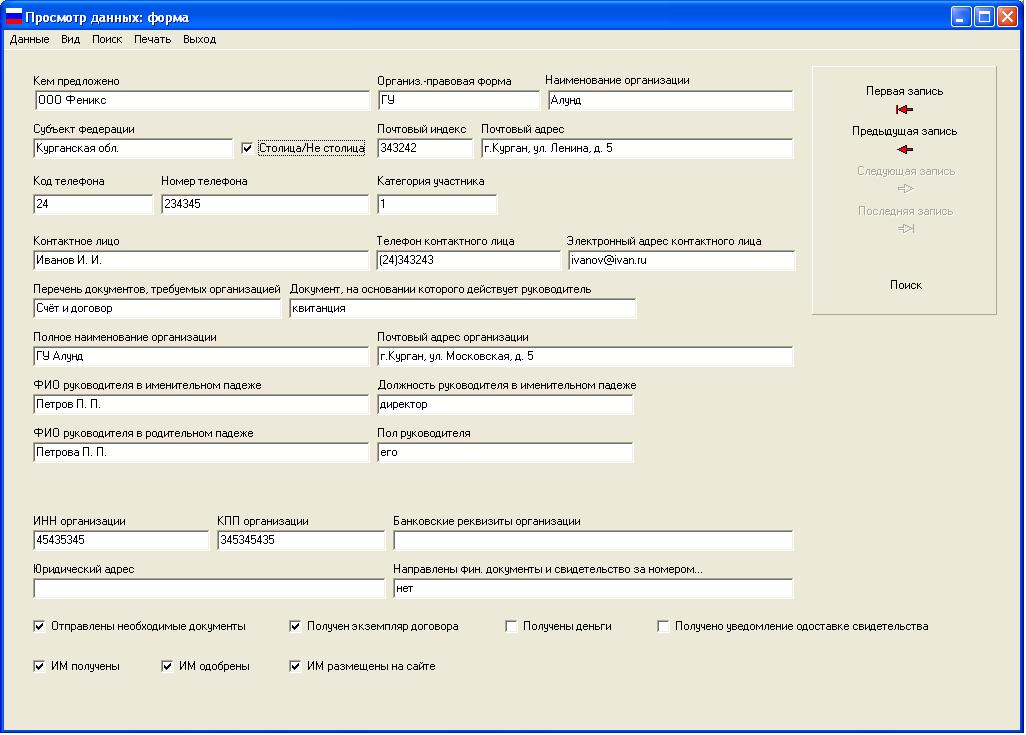Click Последняя запись label

tap(906, 211)
